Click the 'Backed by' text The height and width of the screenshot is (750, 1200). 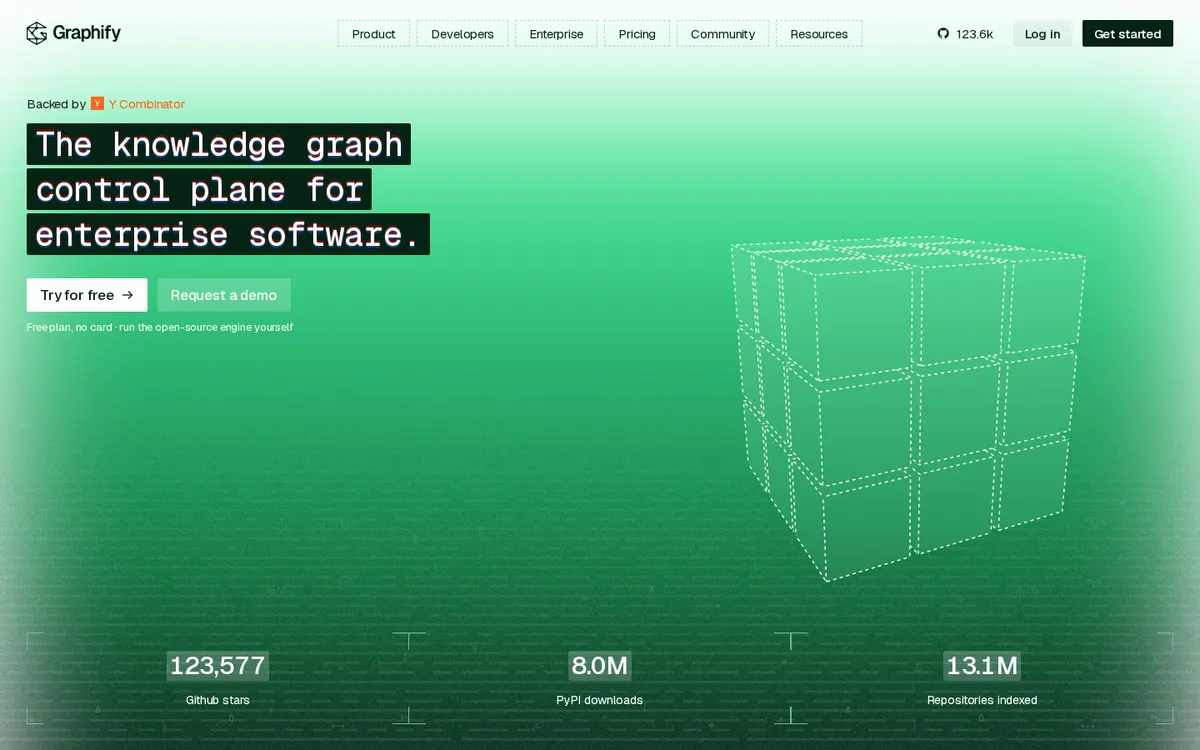click(56, 104)
